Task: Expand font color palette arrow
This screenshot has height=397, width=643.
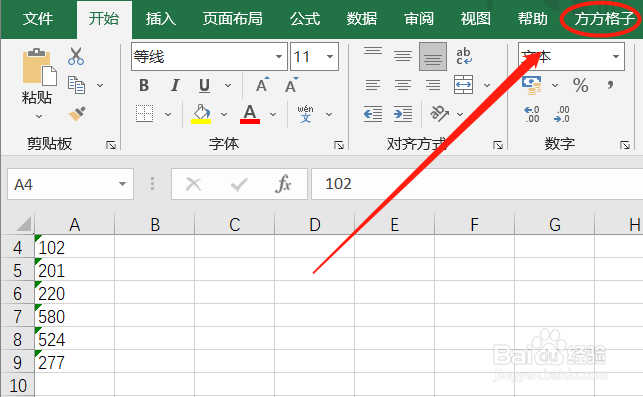Action: [x=273, y=114]
